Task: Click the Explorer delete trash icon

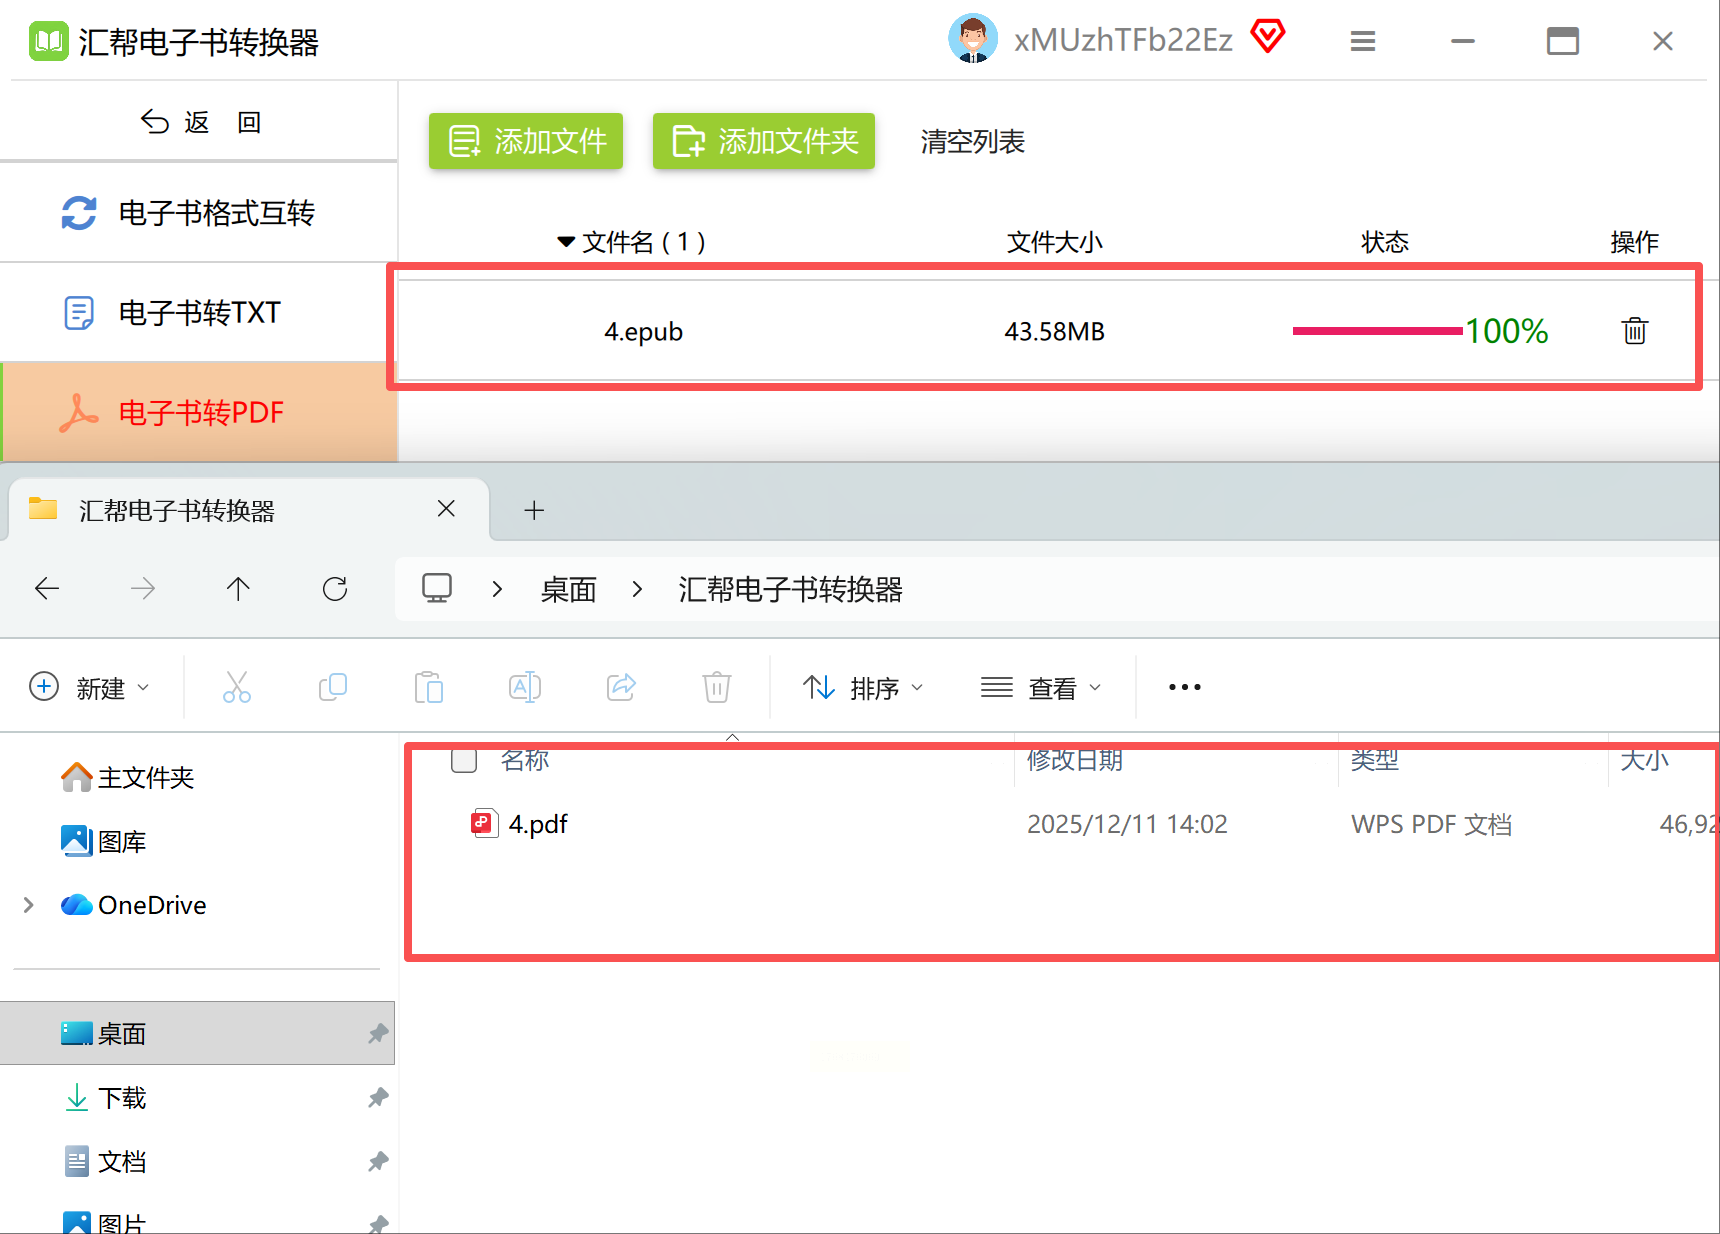Action: pyautogui.click(x=717, y=687)
